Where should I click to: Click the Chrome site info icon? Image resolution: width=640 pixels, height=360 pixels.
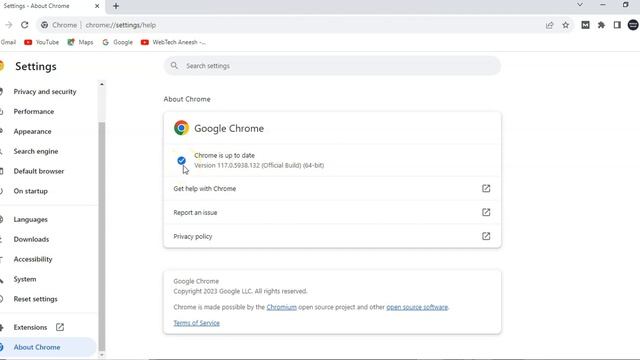click(44, 25)
